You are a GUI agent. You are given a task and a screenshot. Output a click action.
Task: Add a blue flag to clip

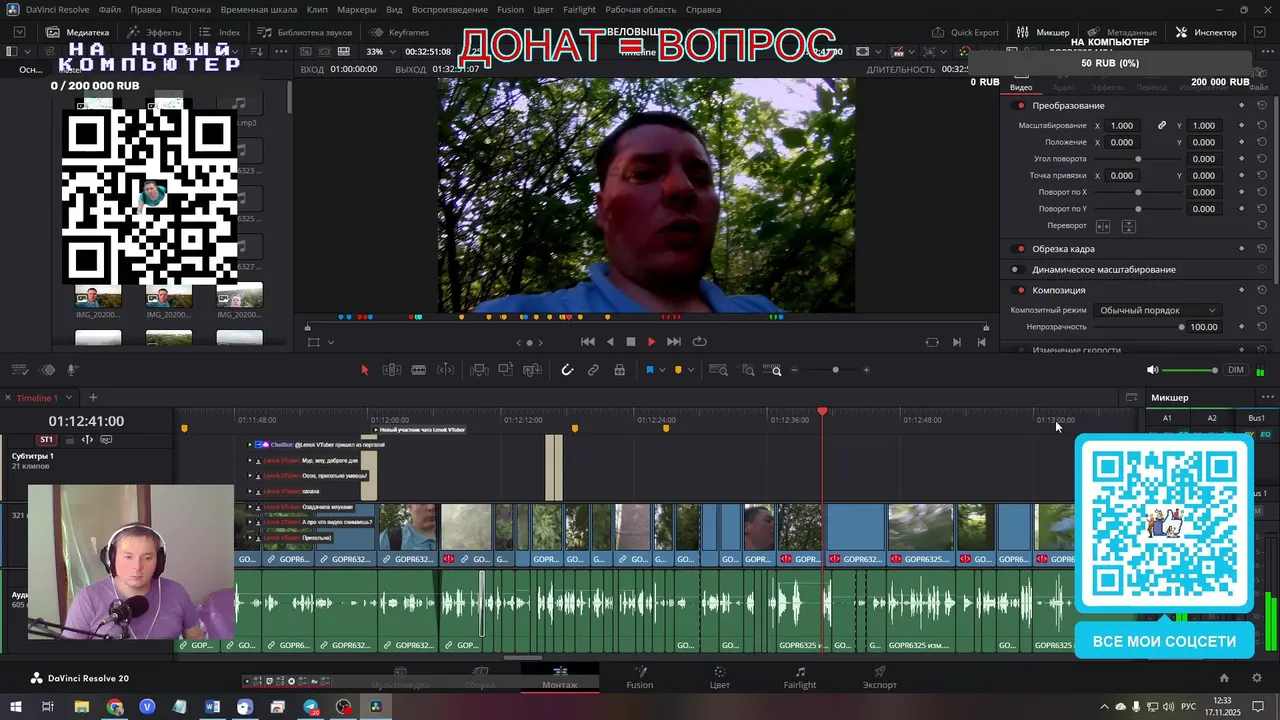click(649, 370)
